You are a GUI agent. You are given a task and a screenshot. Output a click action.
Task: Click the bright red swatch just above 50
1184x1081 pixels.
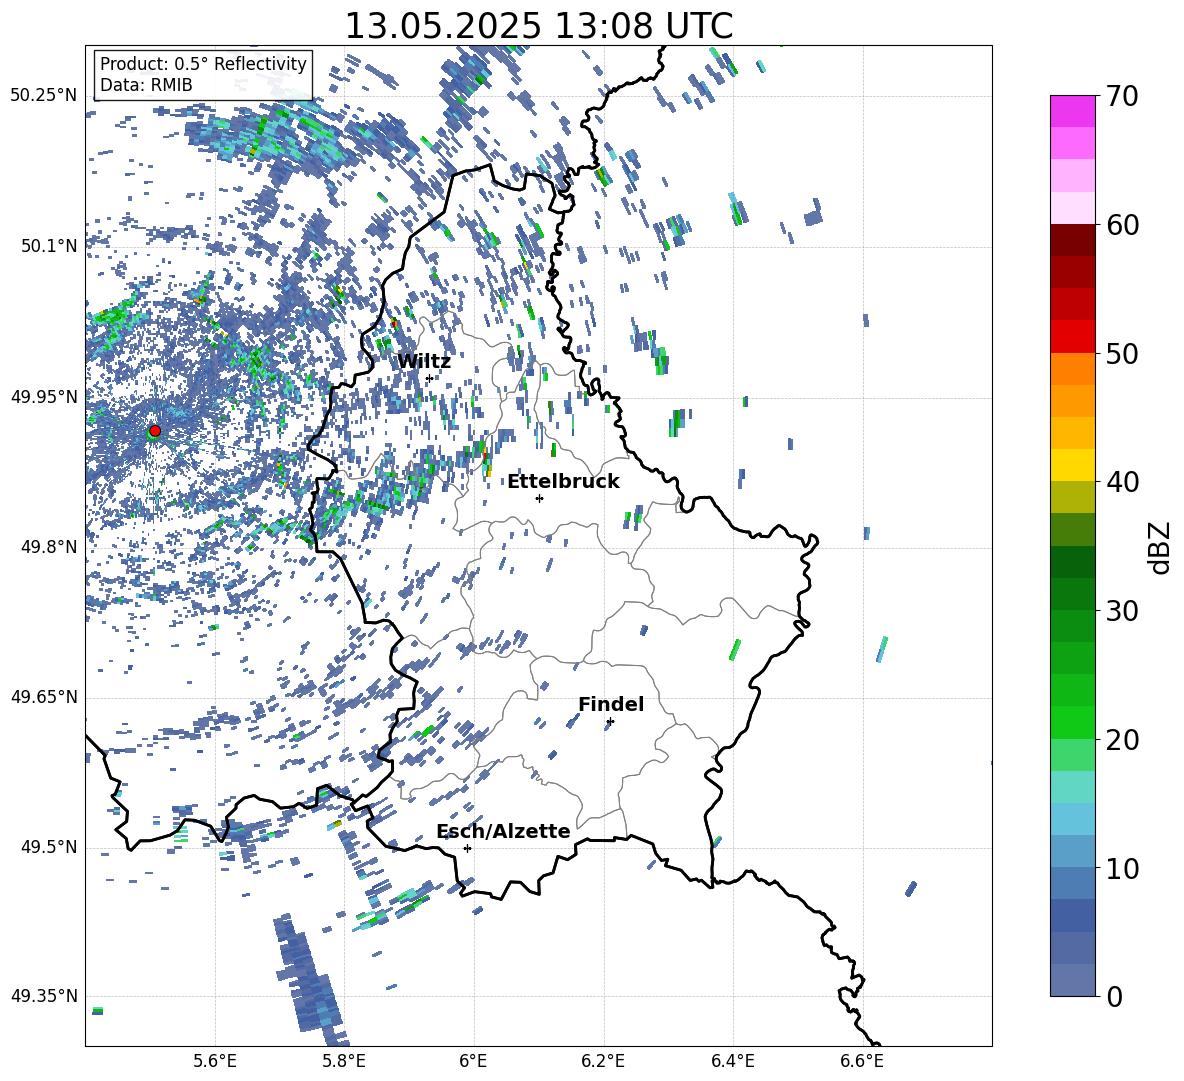pyautogui.click(x=1072, y=337)
